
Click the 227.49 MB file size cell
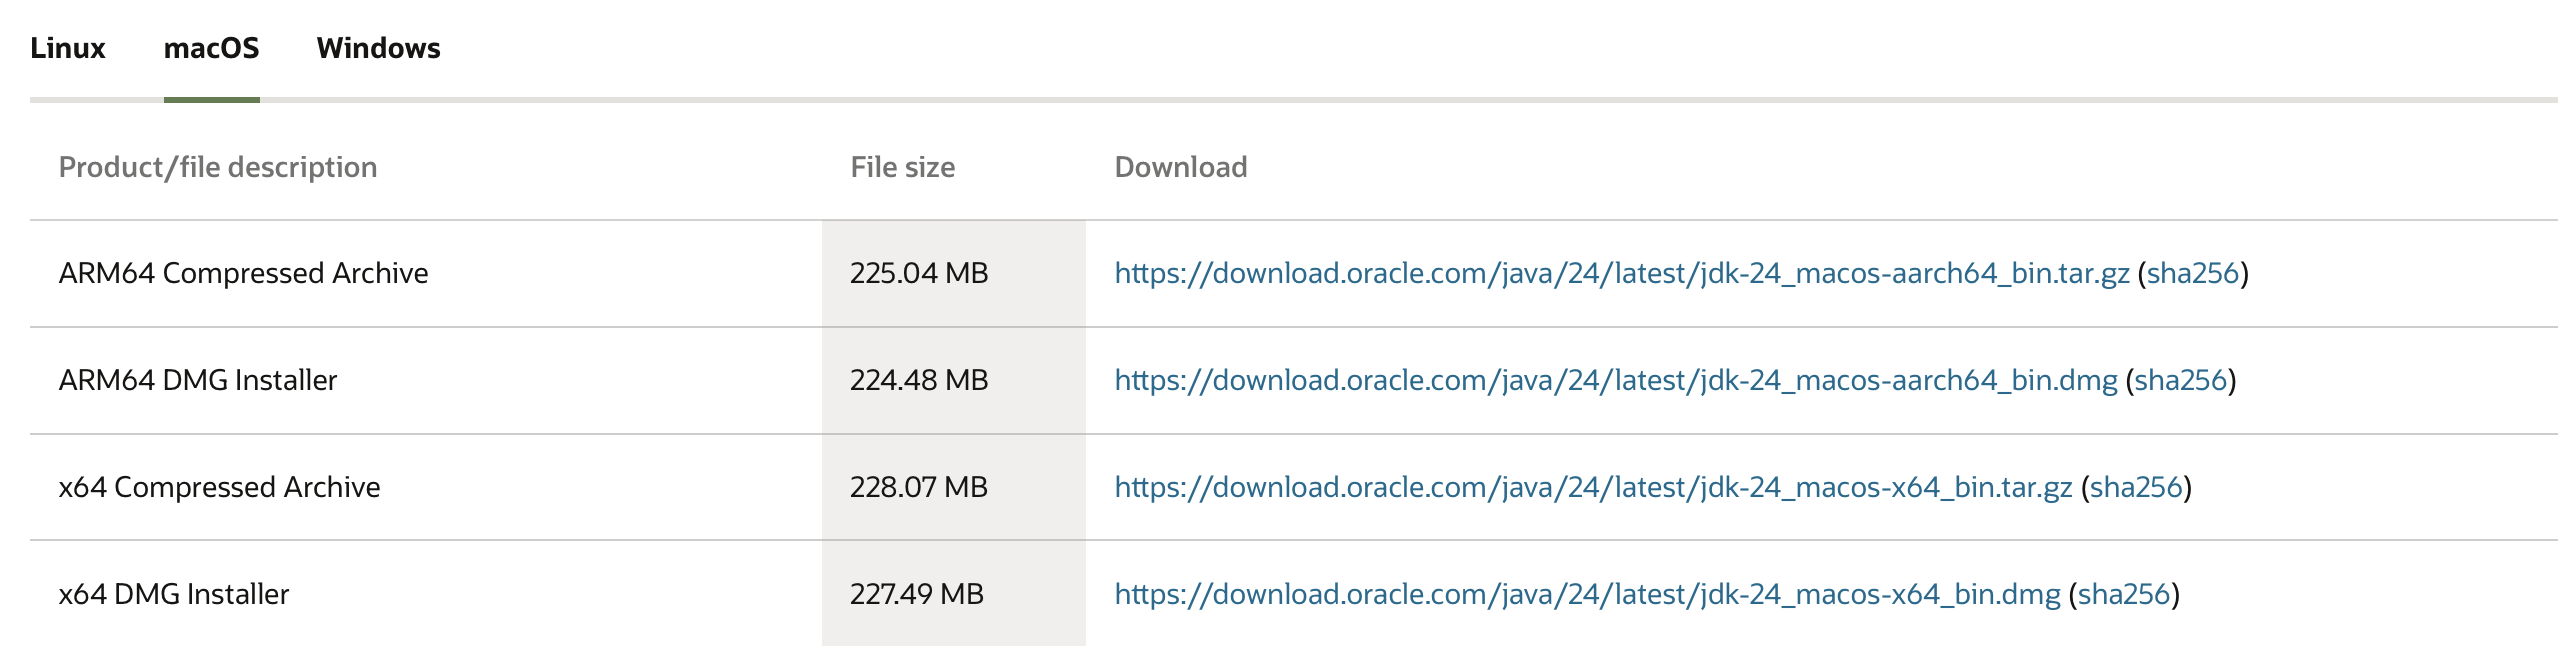(953, 593)
